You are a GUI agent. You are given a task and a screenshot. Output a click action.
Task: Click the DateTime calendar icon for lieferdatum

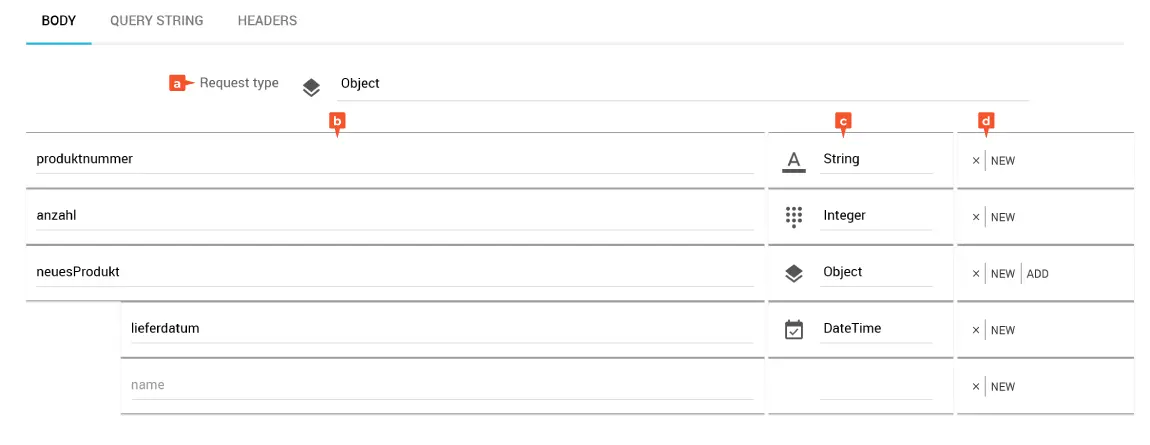(x=794, y=329)
